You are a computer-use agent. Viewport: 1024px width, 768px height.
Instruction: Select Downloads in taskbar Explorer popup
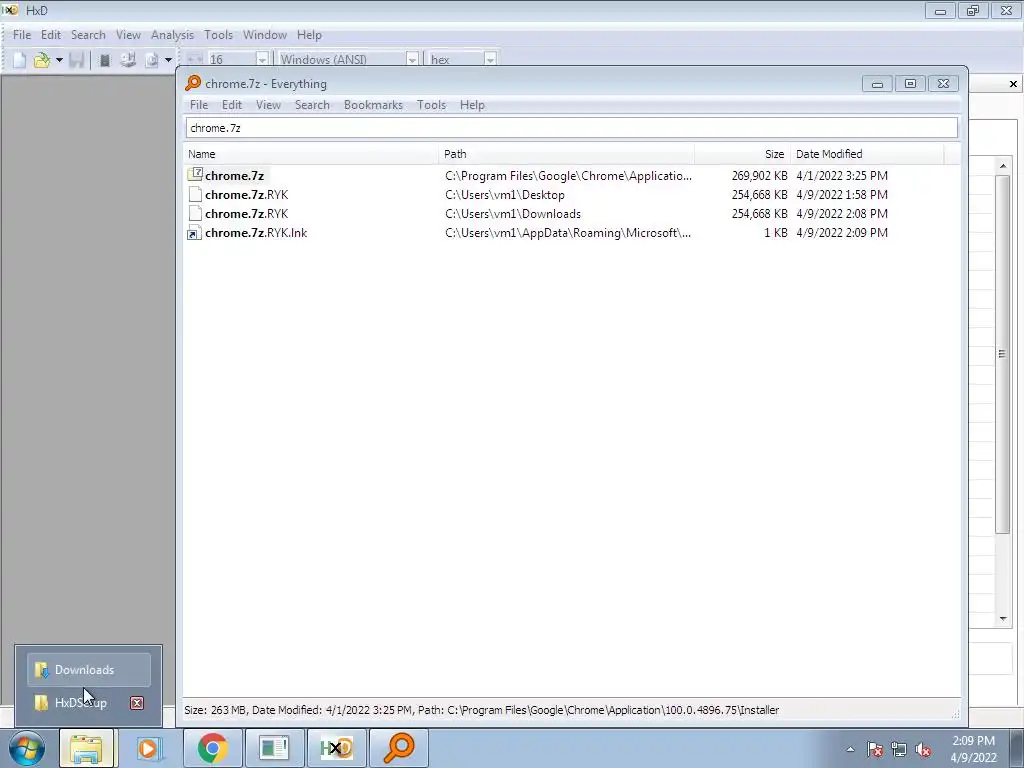89,669
